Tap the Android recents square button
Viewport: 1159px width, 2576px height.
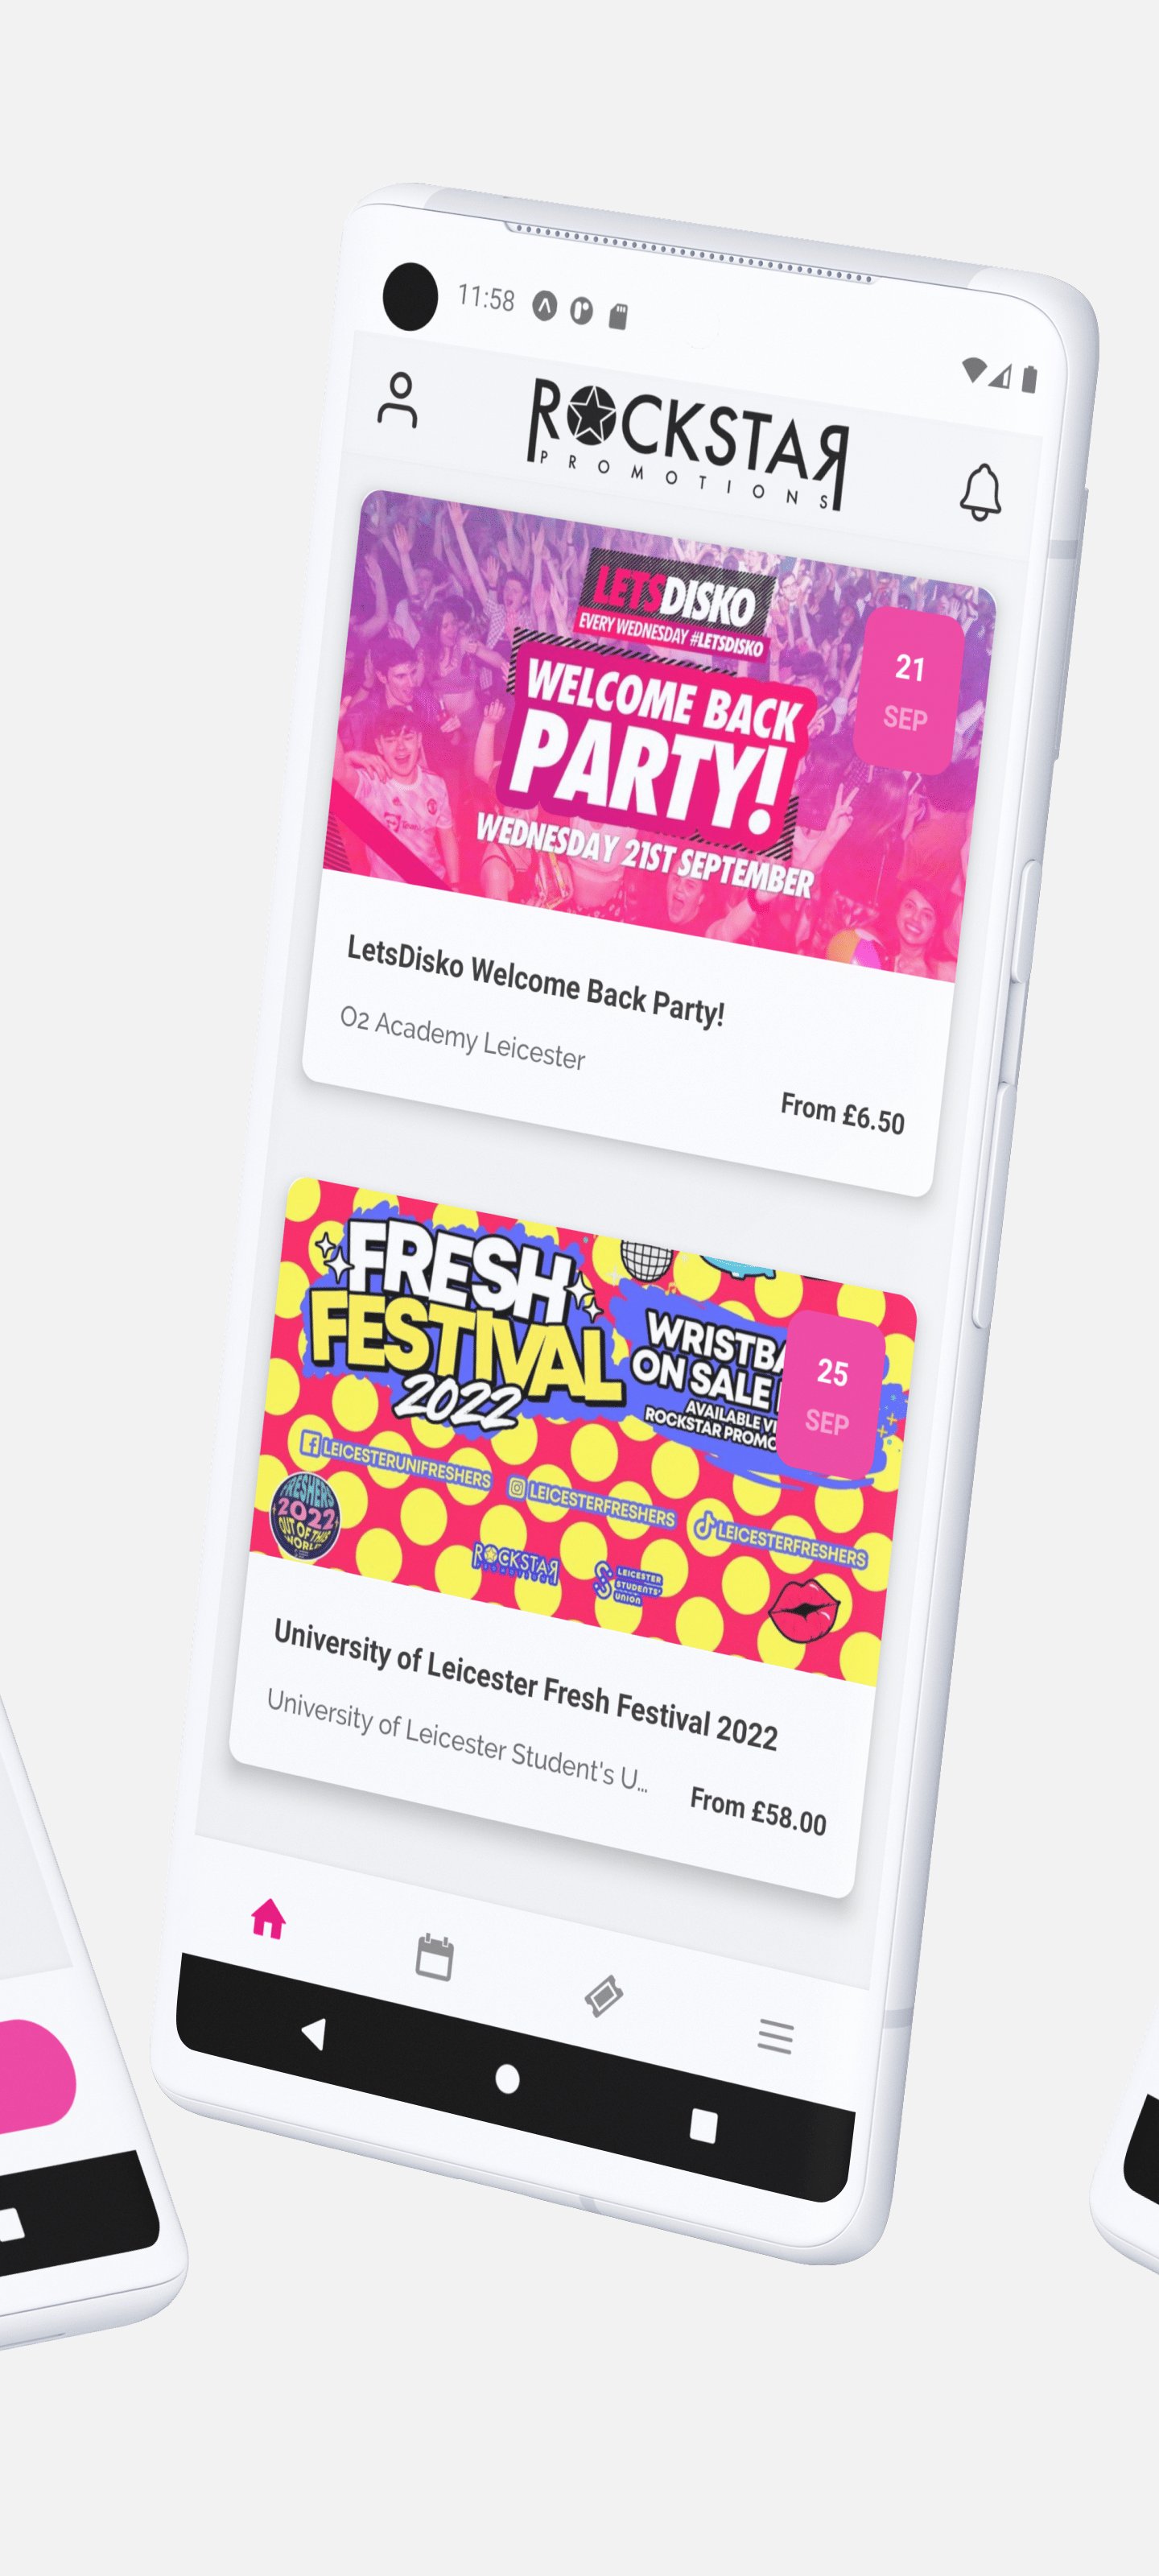(703, 2126)
